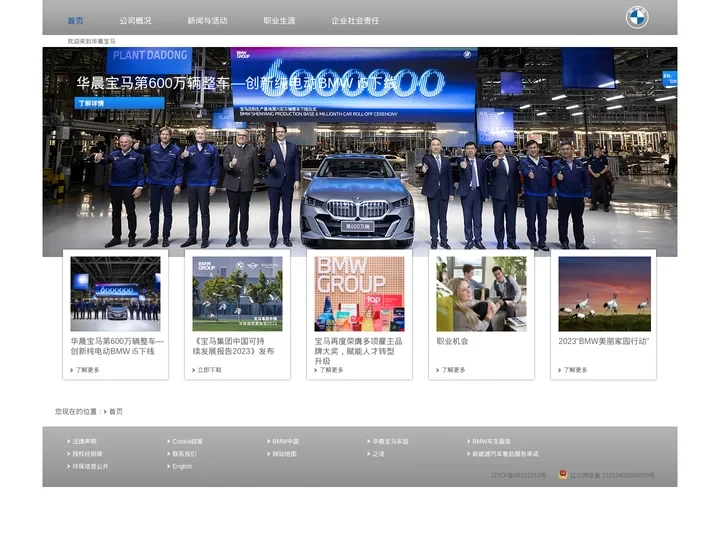Open the 企业社会责任 menu item
720x540 pixels.
click(355, 21)
